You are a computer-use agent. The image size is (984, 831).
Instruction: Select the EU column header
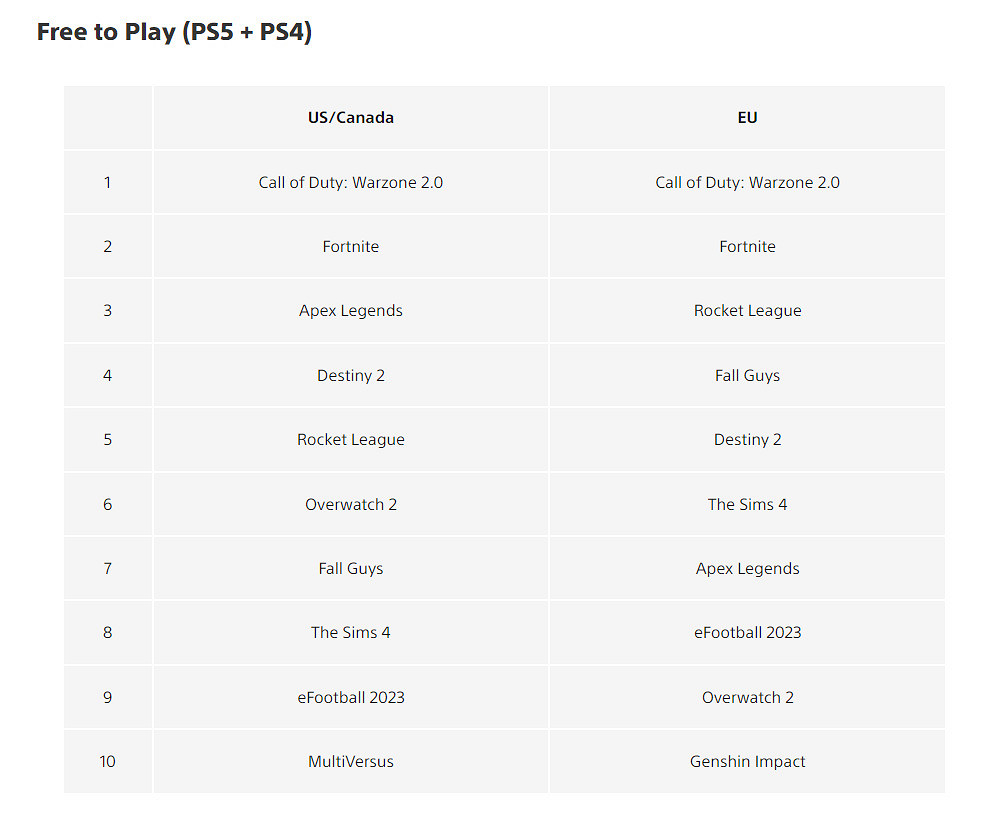(747, 118)
